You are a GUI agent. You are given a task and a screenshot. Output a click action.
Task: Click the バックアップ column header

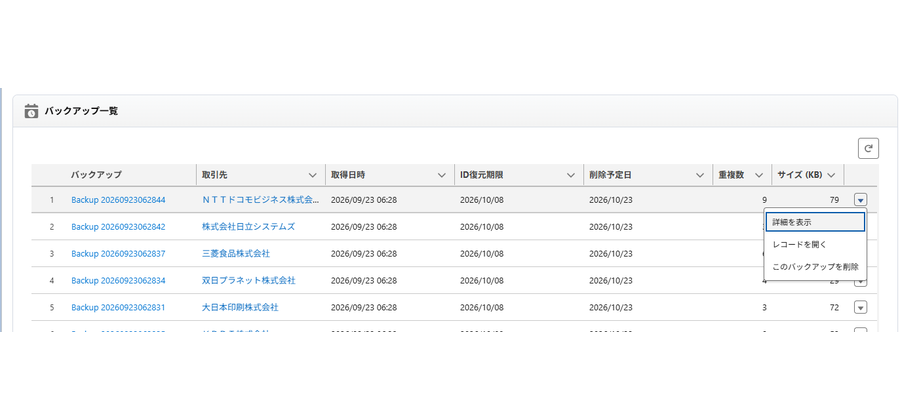pyautogui.click(x=96, y=174)
